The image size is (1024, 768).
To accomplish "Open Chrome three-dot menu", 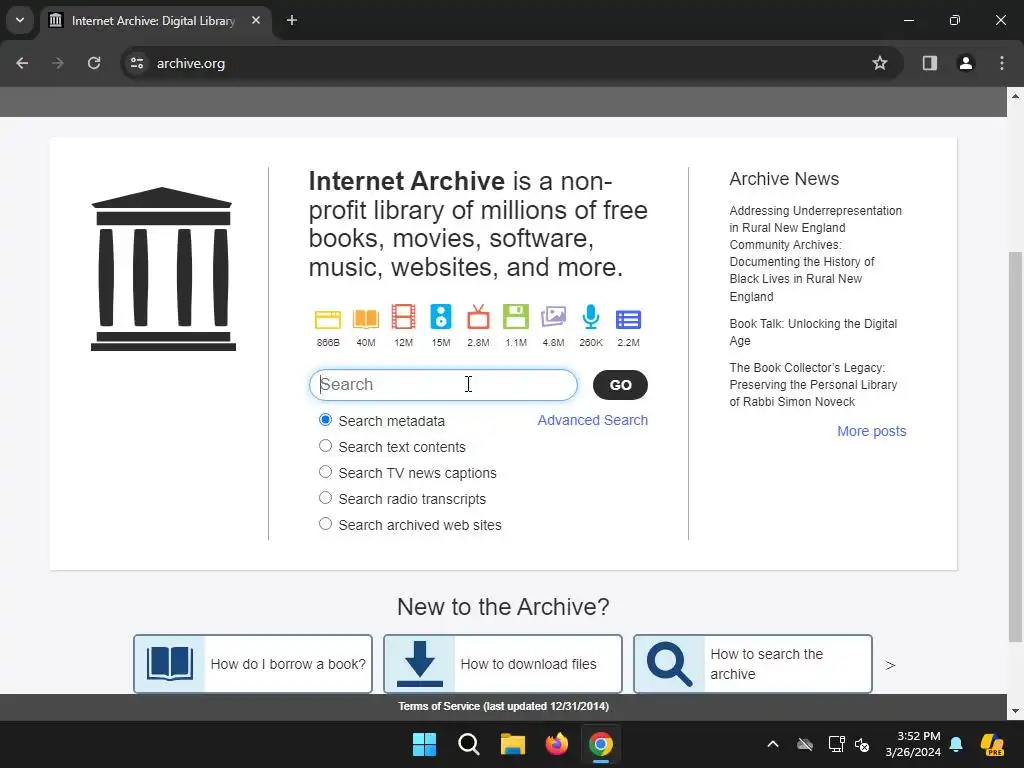I will click(x=1002, y=63).
